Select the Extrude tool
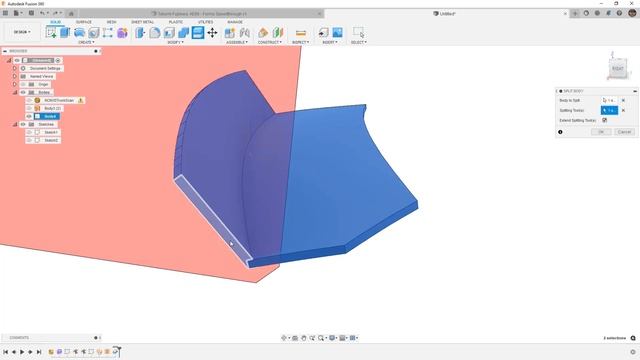 coord(65,32)
